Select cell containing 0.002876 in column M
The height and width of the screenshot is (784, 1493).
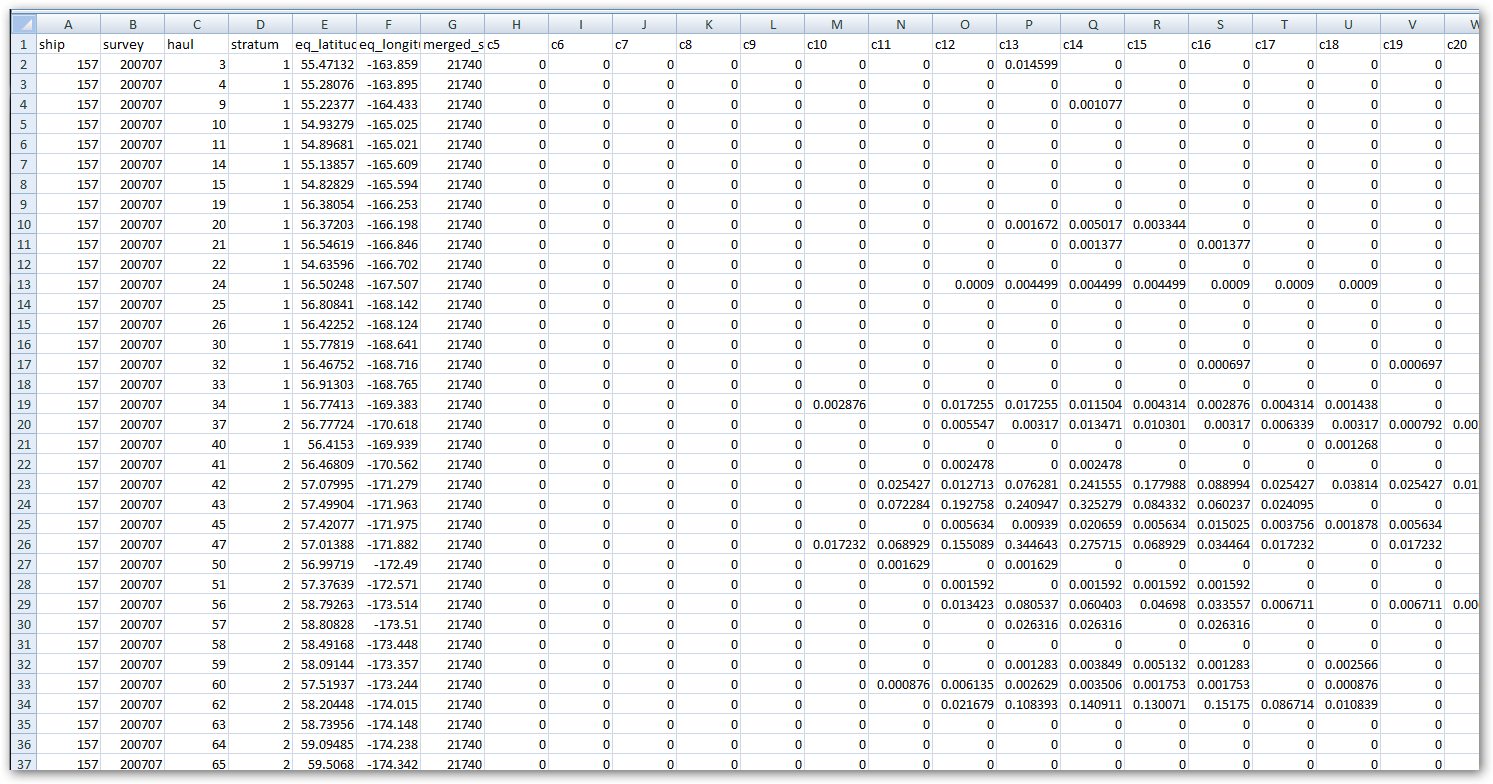(836, 404)
